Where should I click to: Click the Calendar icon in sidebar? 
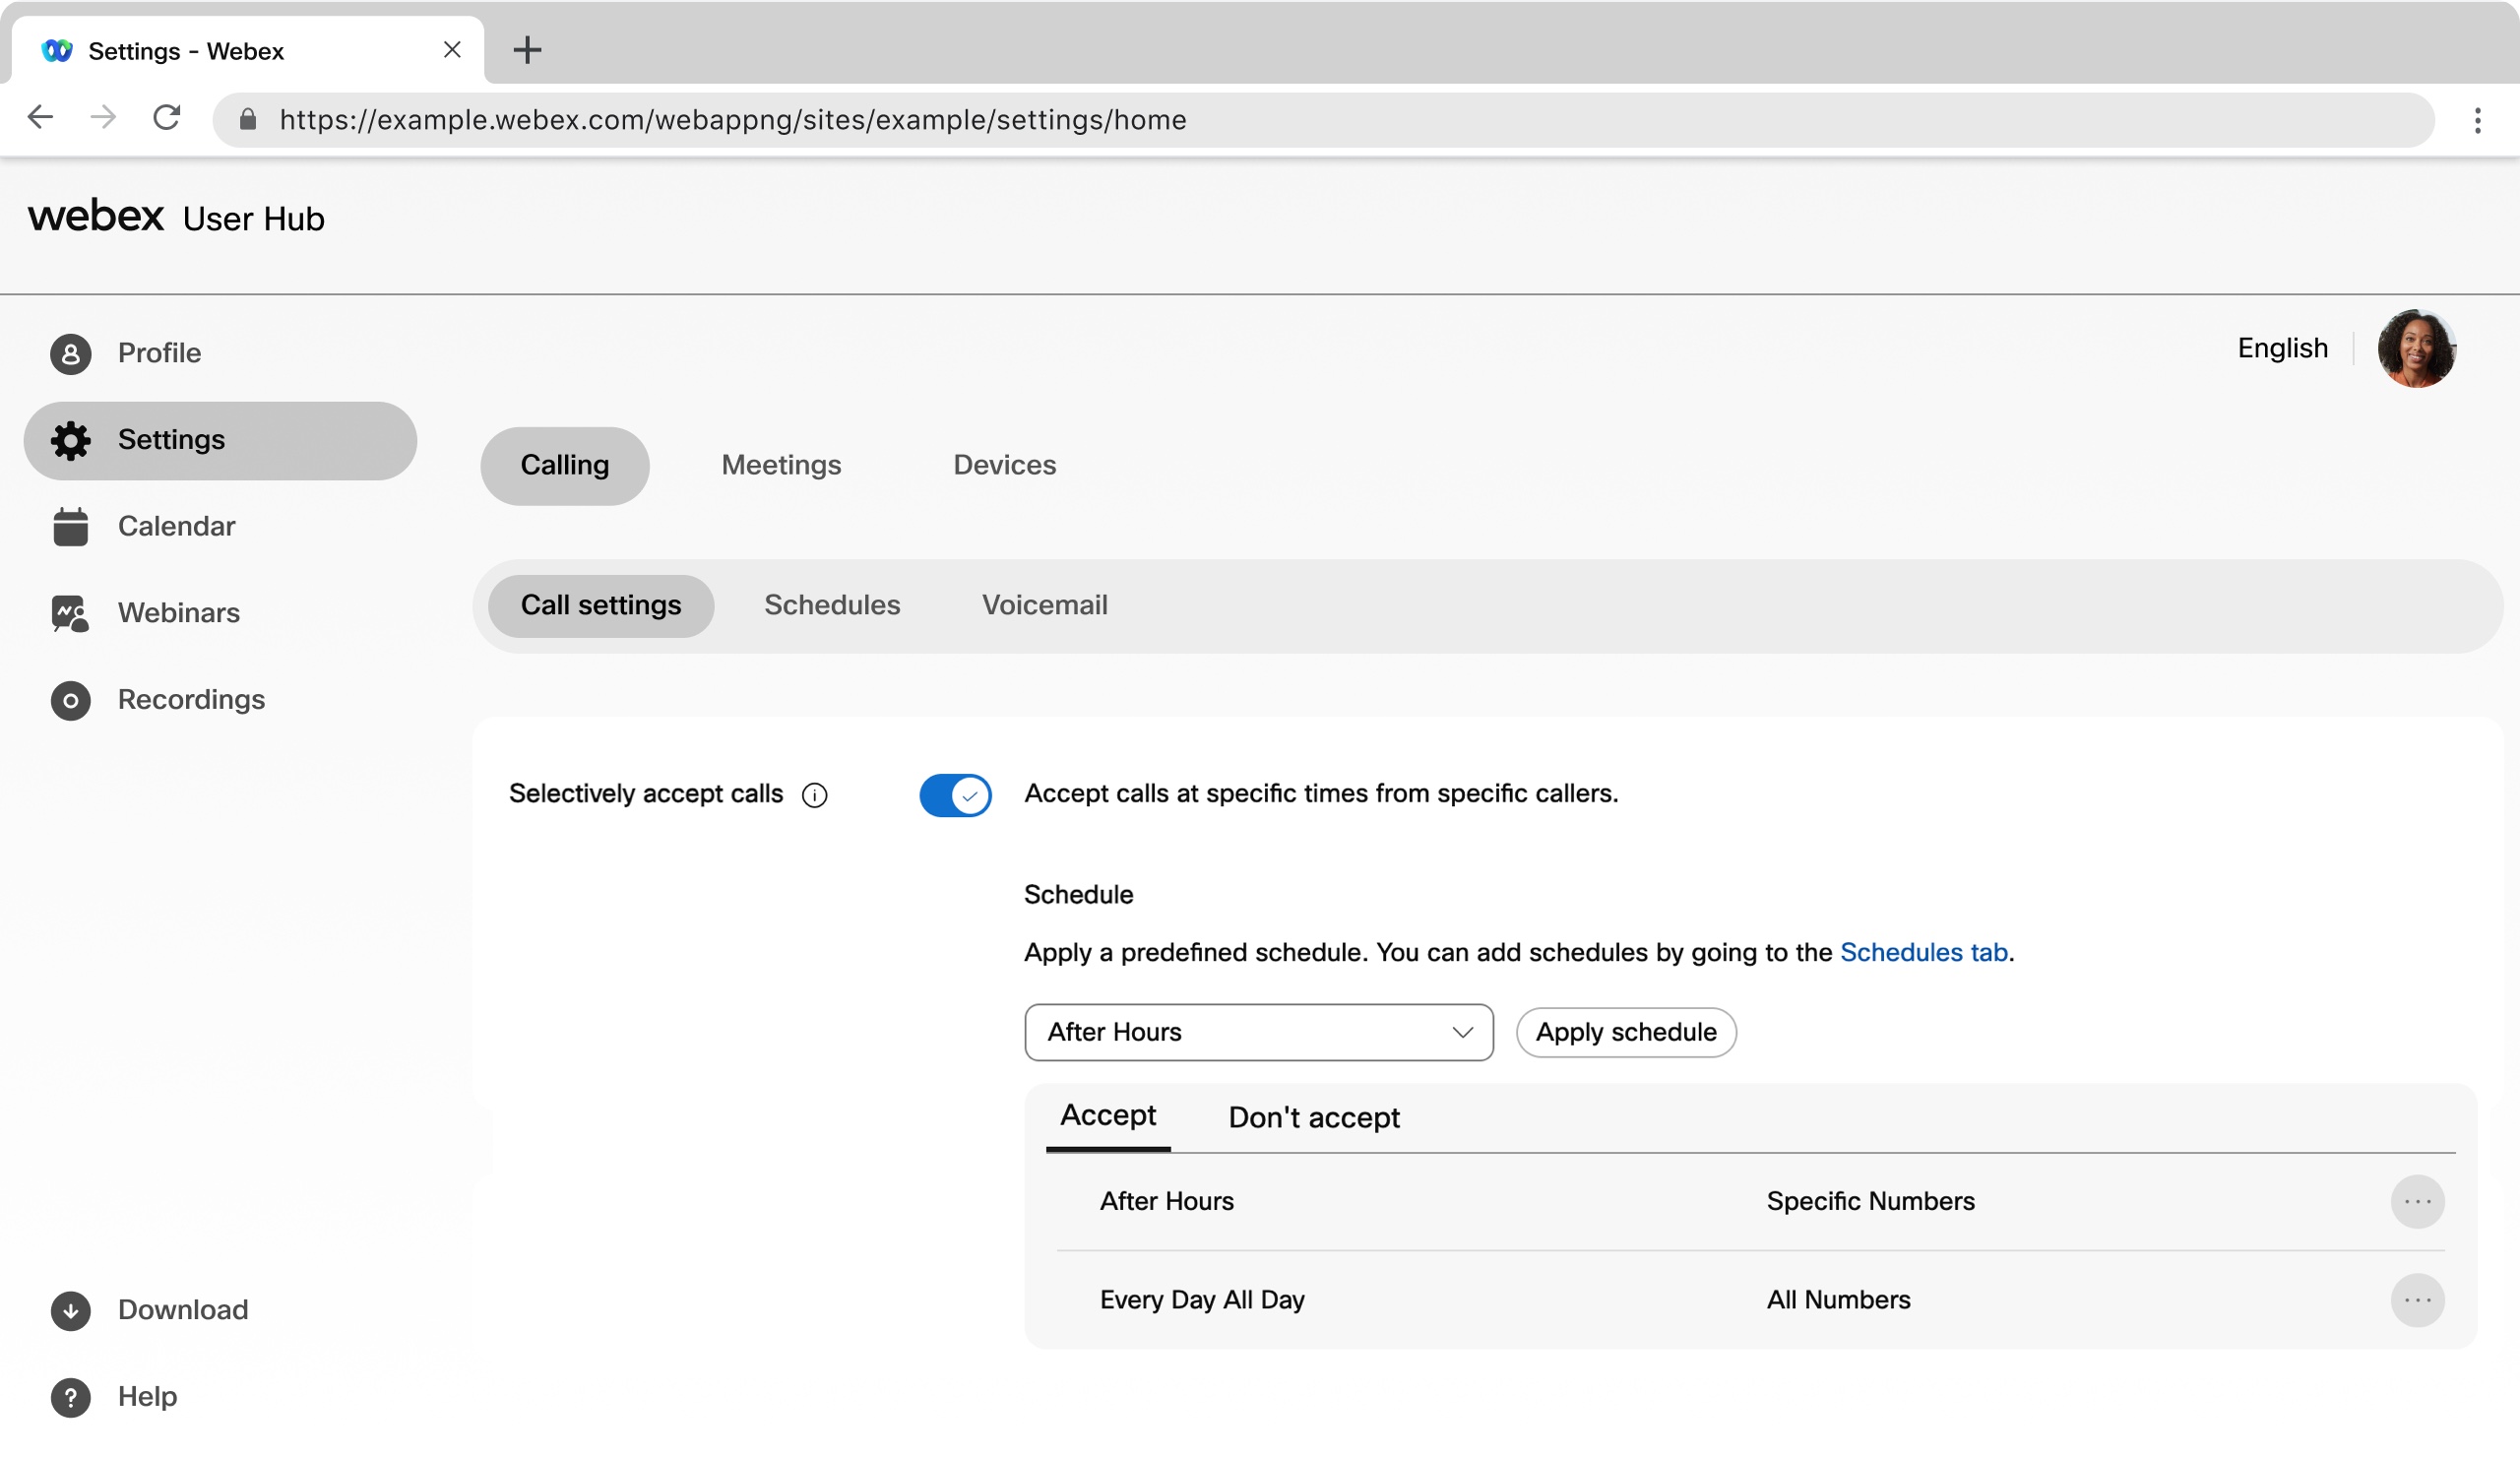click(x=69, y=526)
